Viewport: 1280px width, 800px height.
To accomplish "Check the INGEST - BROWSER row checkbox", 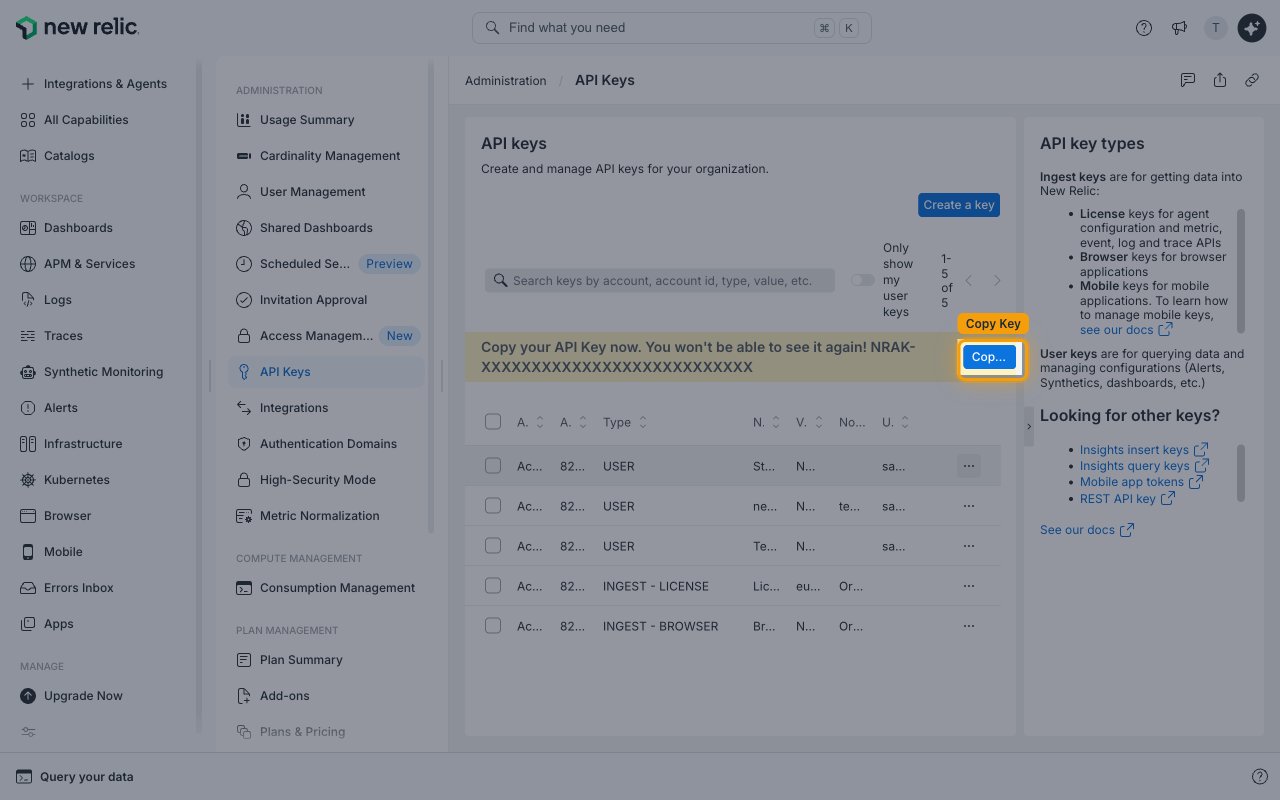I will 493,625.
